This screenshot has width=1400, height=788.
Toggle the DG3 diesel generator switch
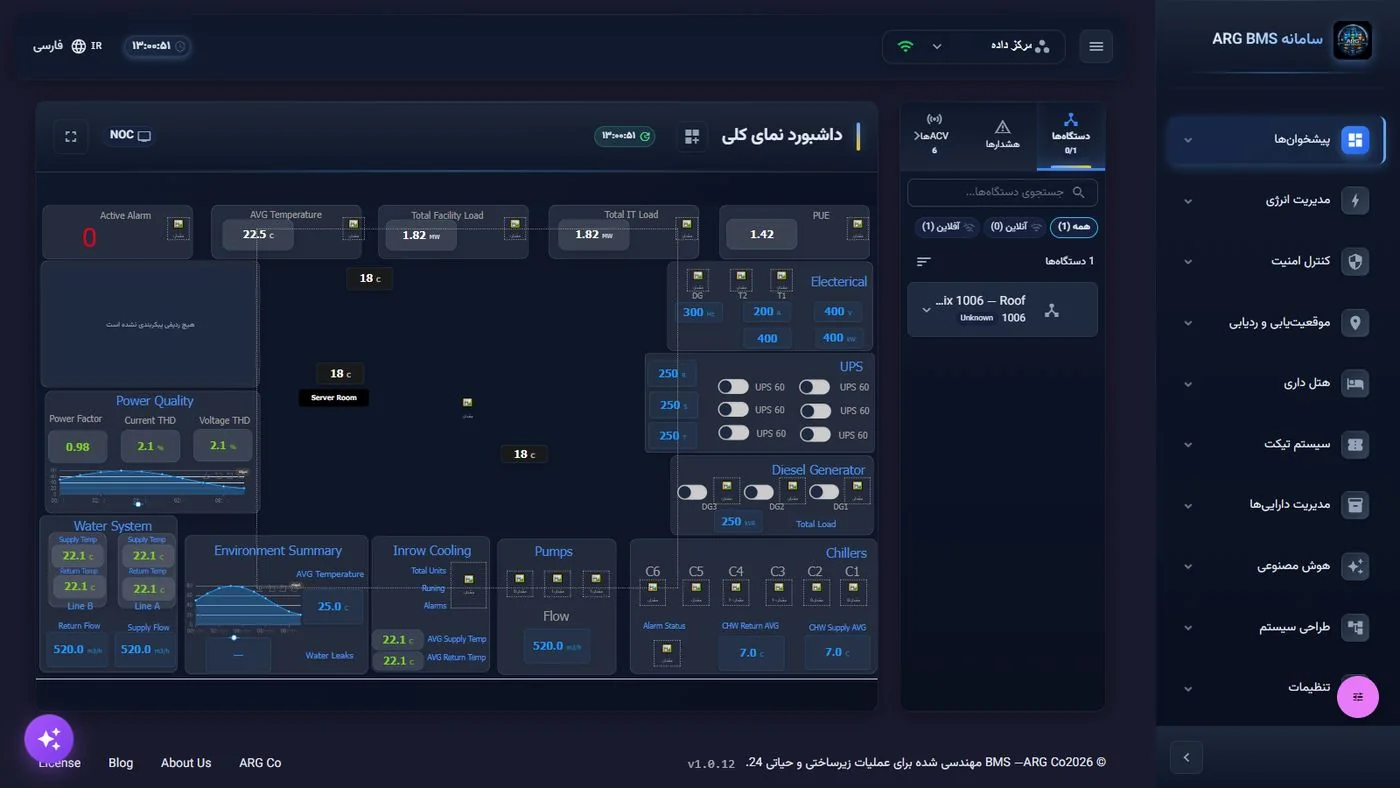[x=692, y=492]
